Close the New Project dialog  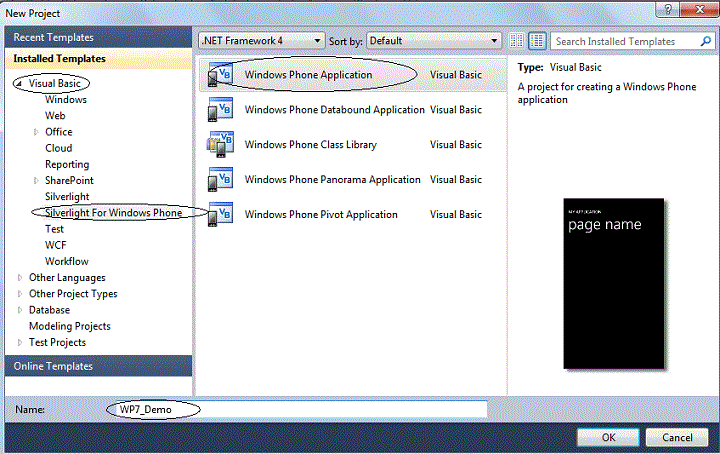click(699, 9)
